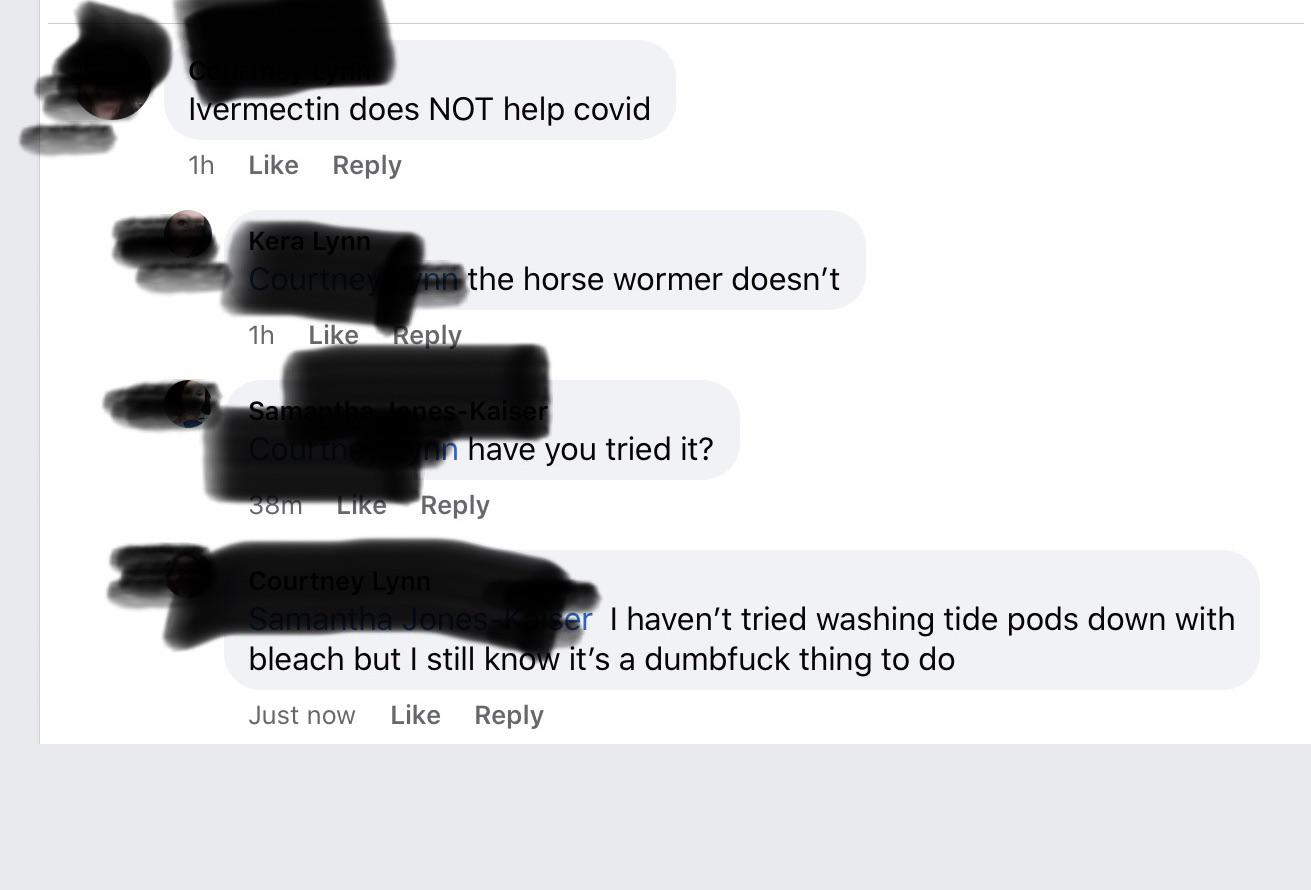Open the 38m timestamp link
Image resolution: width=1311 pixels, height=890 pixels.
(x=275, y=505)
